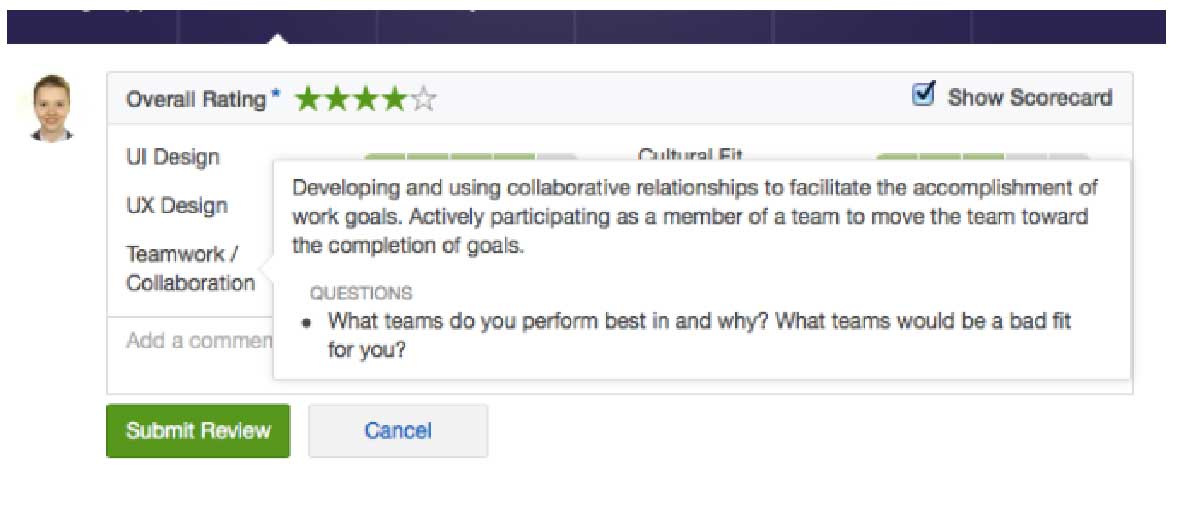The height and width of the screenshot is (515, 1188).
Task: Select the nav tab marked by white pointer
Action: [277, 27]
